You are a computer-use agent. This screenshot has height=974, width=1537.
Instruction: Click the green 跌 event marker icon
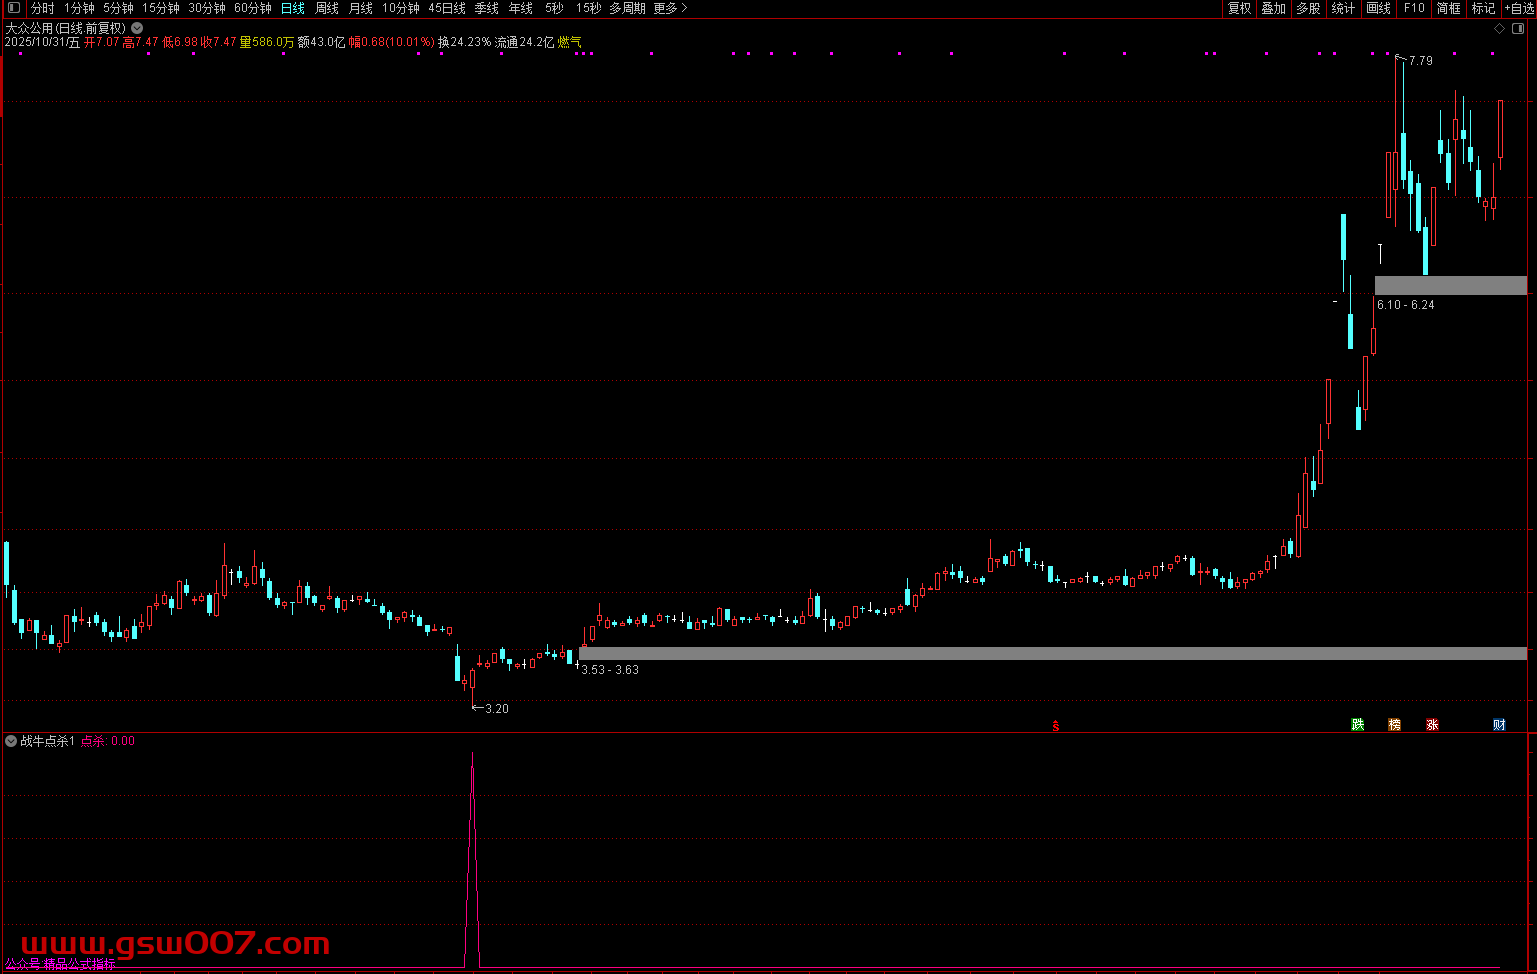(x=1357, y=725)
